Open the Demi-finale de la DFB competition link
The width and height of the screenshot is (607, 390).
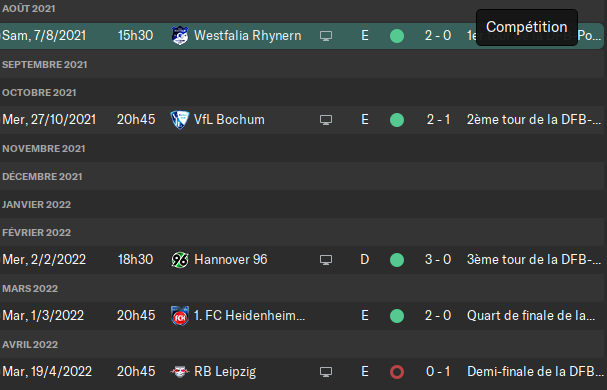click(x=535, y=372)
